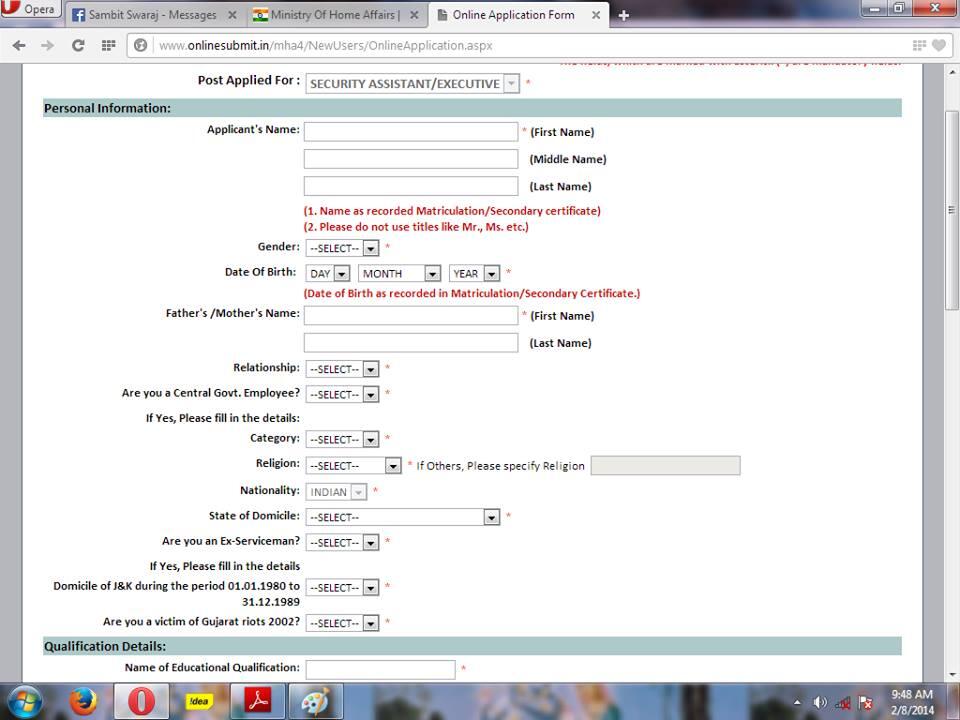Launch Firefox from the taskbar

pyautogui.click(x=83, y=702)
